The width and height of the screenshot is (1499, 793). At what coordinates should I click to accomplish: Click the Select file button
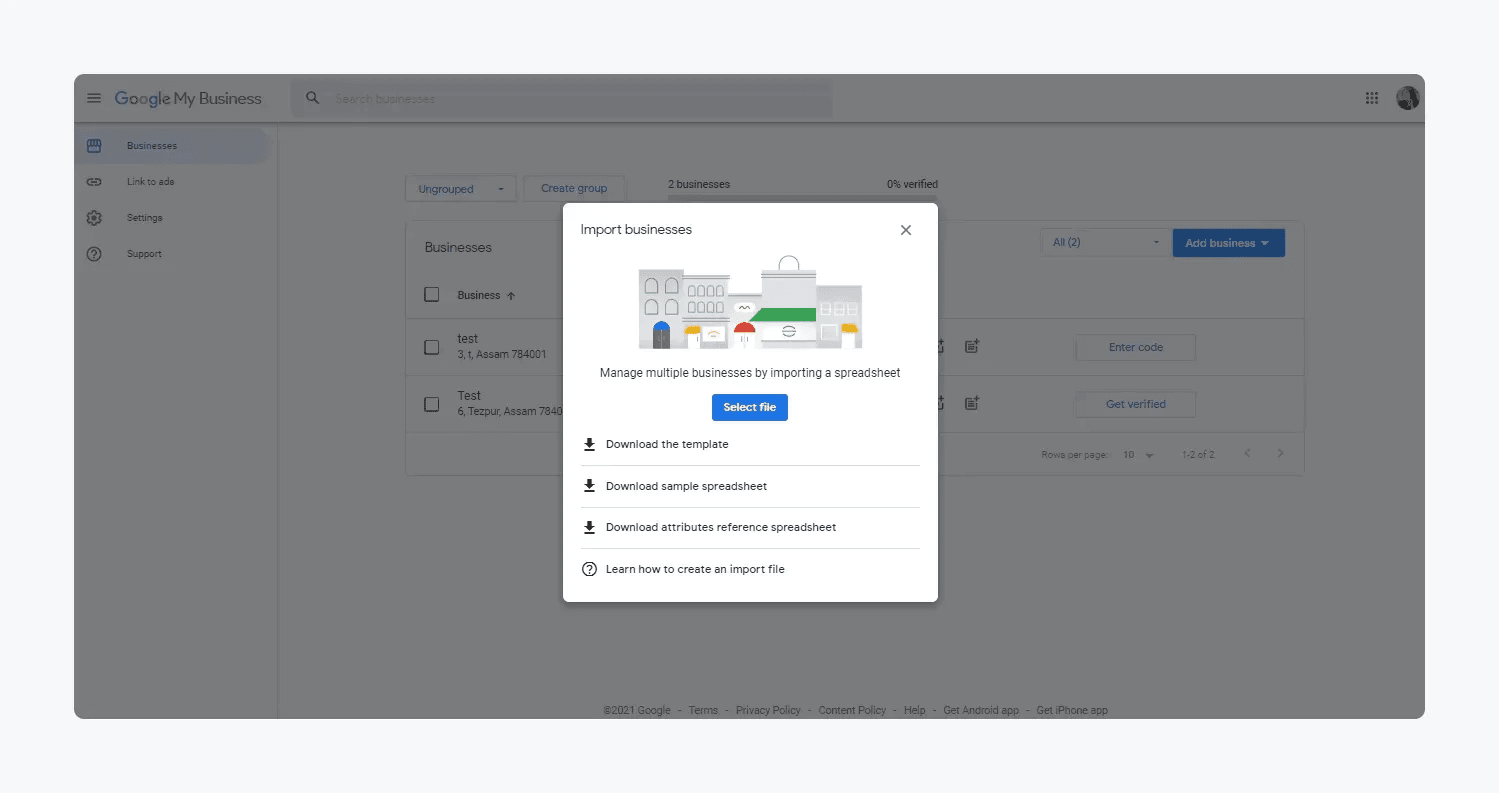click(749, 407)
